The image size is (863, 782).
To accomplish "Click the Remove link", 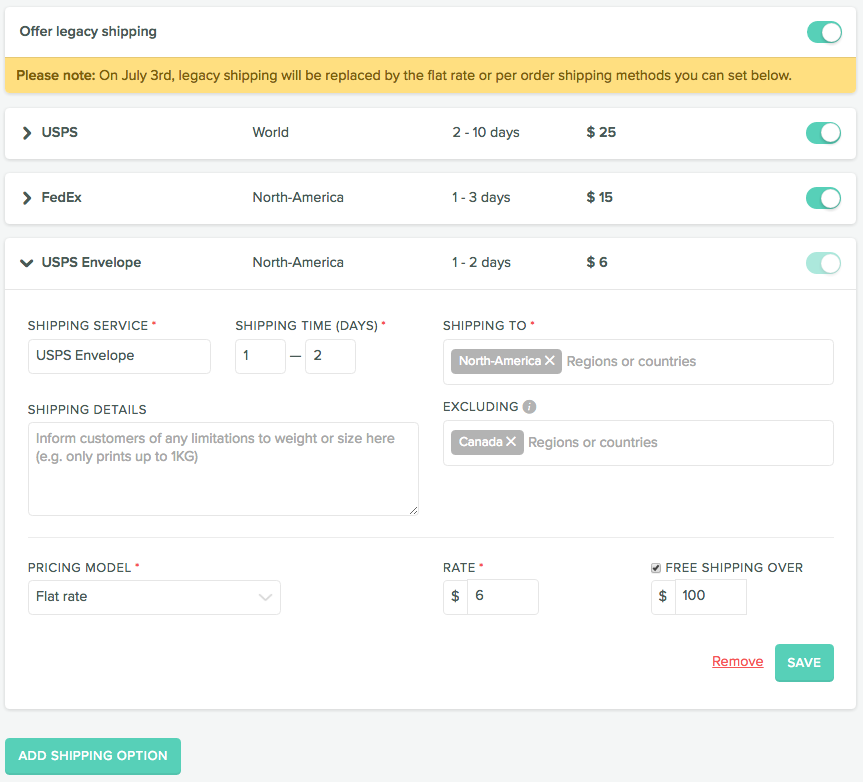I will point(737,662).
